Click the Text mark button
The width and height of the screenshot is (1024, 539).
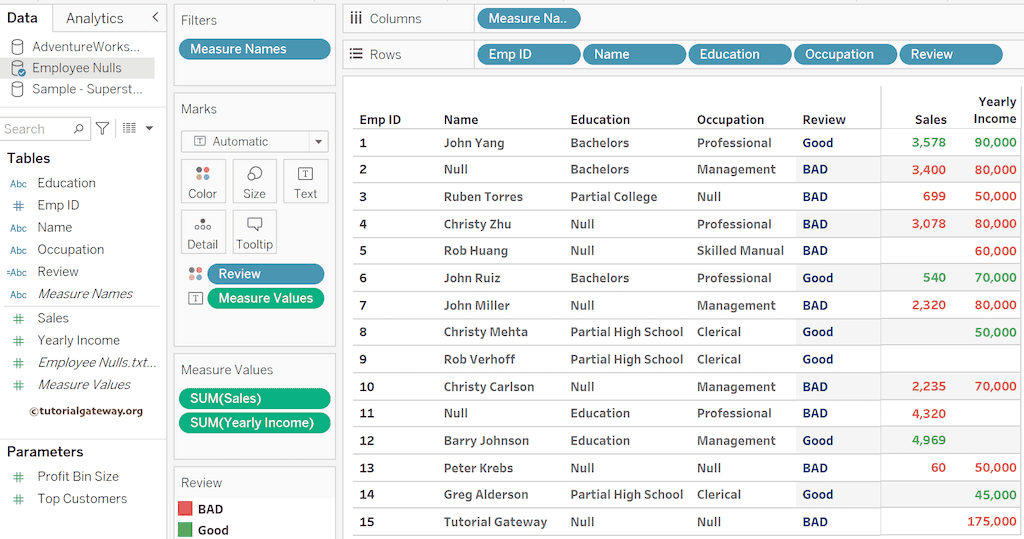tap(305, 182)
